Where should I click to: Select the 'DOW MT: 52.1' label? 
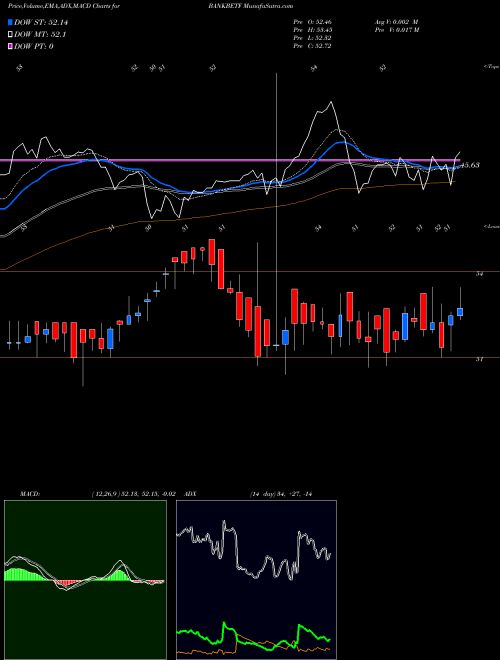tap(40, 35)
